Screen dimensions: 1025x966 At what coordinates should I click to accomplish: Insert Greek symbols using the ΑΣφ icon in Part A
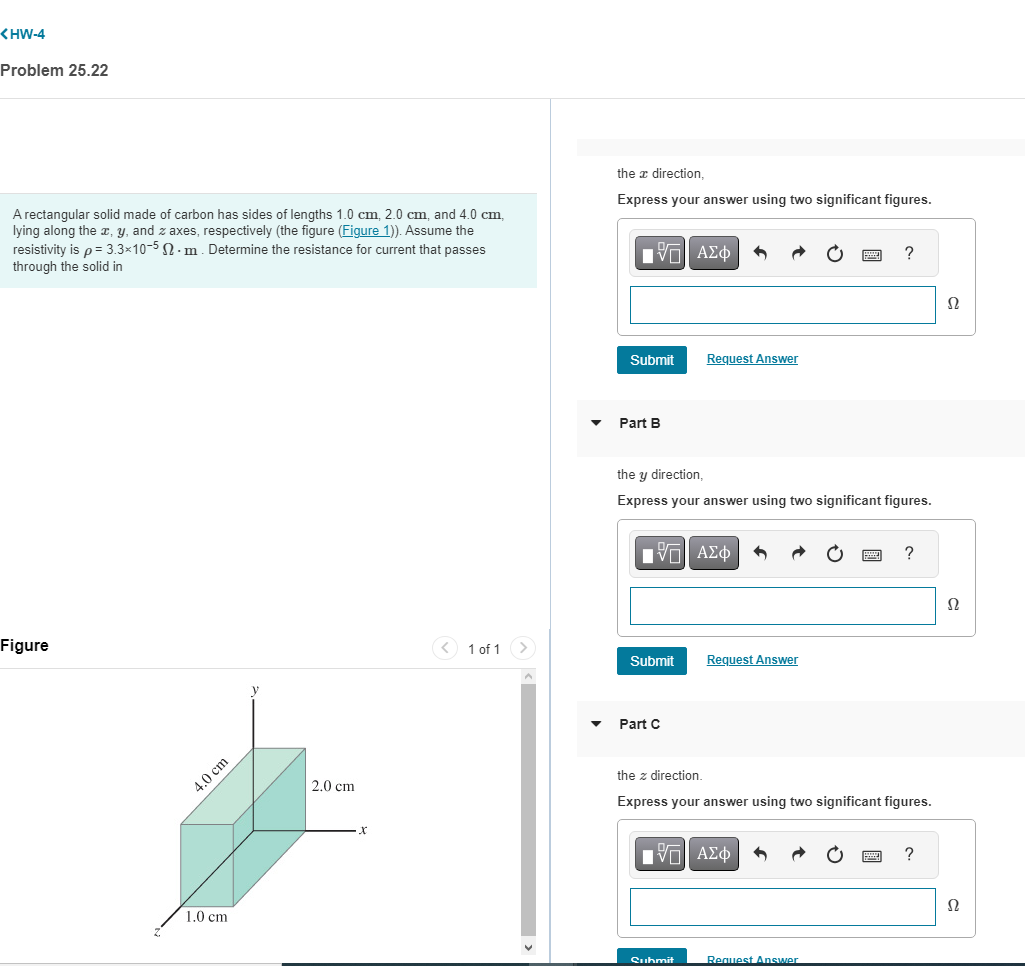click(x=713, y=253)
